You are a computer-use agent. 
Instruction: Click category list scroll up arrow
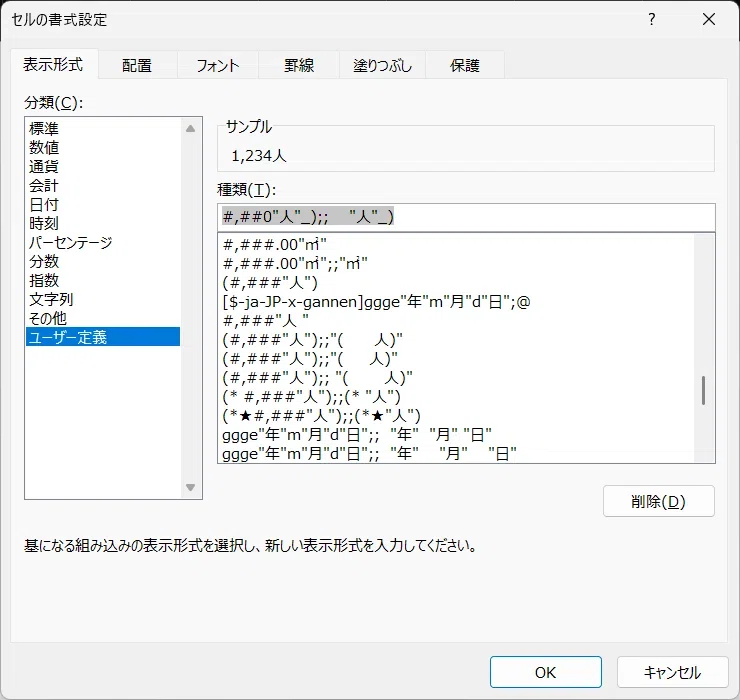[191, 128]
